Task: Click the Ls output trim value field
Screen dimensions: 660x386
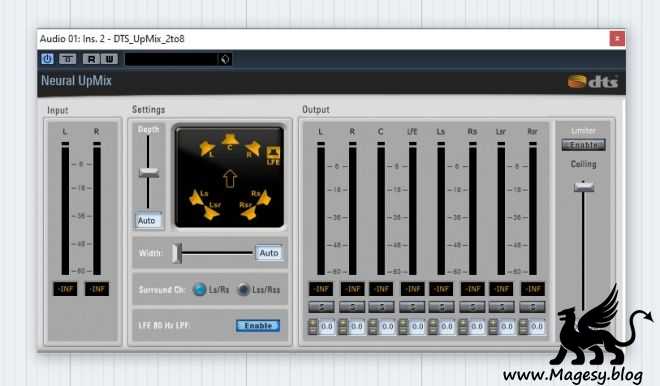Action: 447,327
